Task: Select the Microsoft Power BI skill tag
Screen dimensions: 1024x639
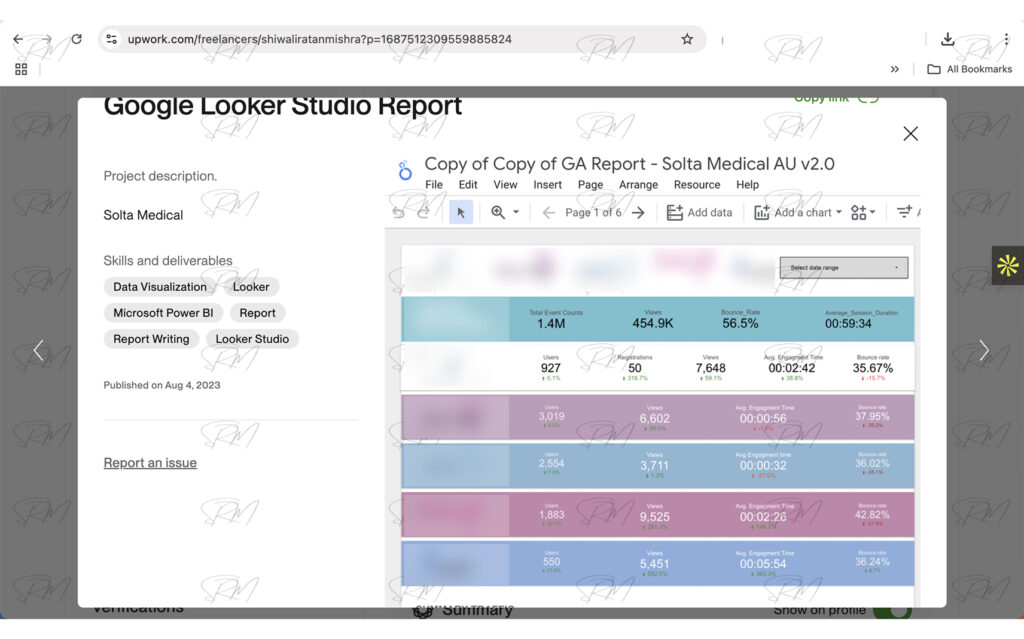Action: pyautogui.click(x=163, y=313)
